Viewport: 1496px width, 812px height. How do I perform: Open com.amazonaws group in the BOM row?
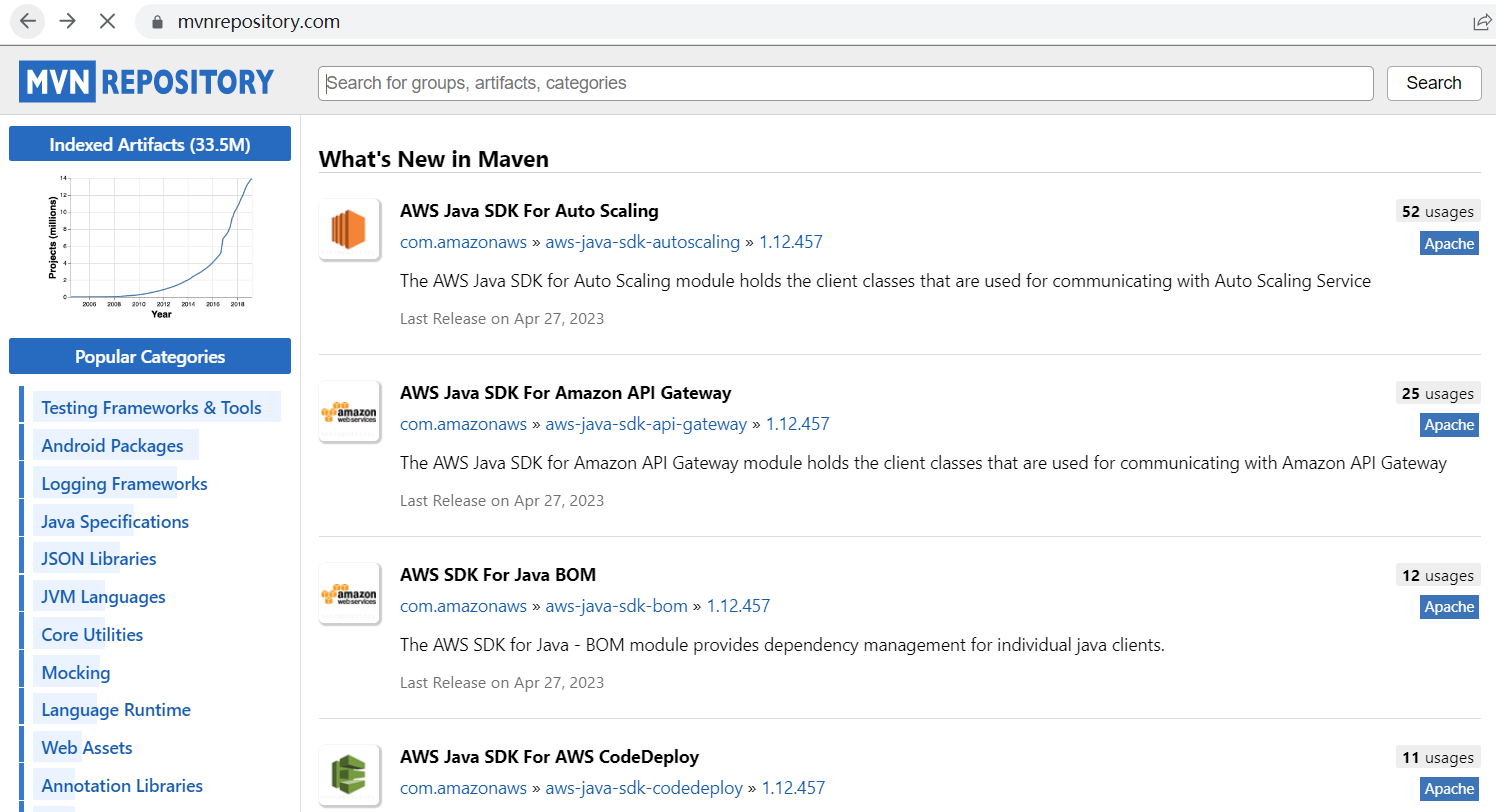tap(463, 606)
